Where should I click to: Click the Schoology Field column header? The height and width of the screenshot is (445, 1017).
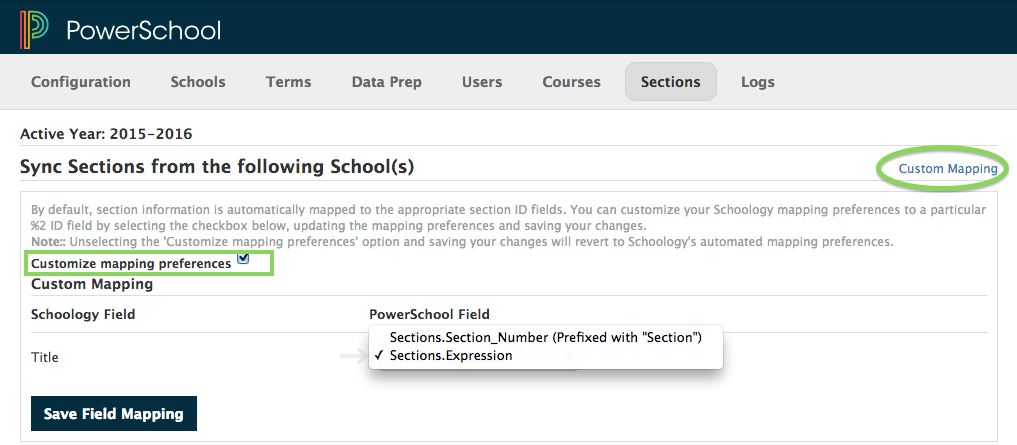(83, 314)
